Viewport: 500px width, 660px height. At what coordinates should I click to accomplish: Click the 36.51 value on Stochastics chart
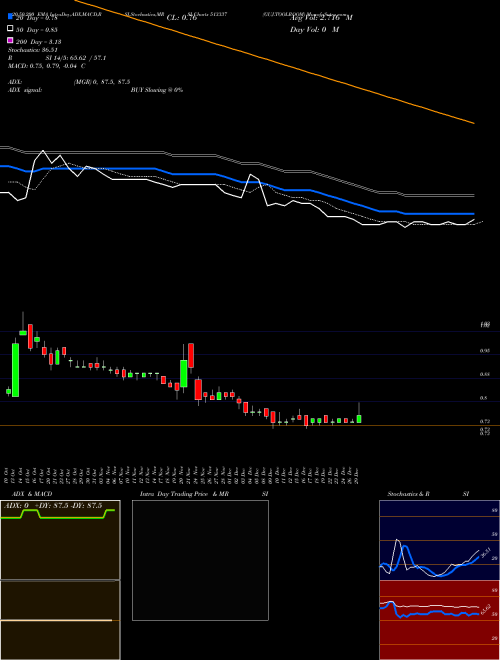(485, 552)
